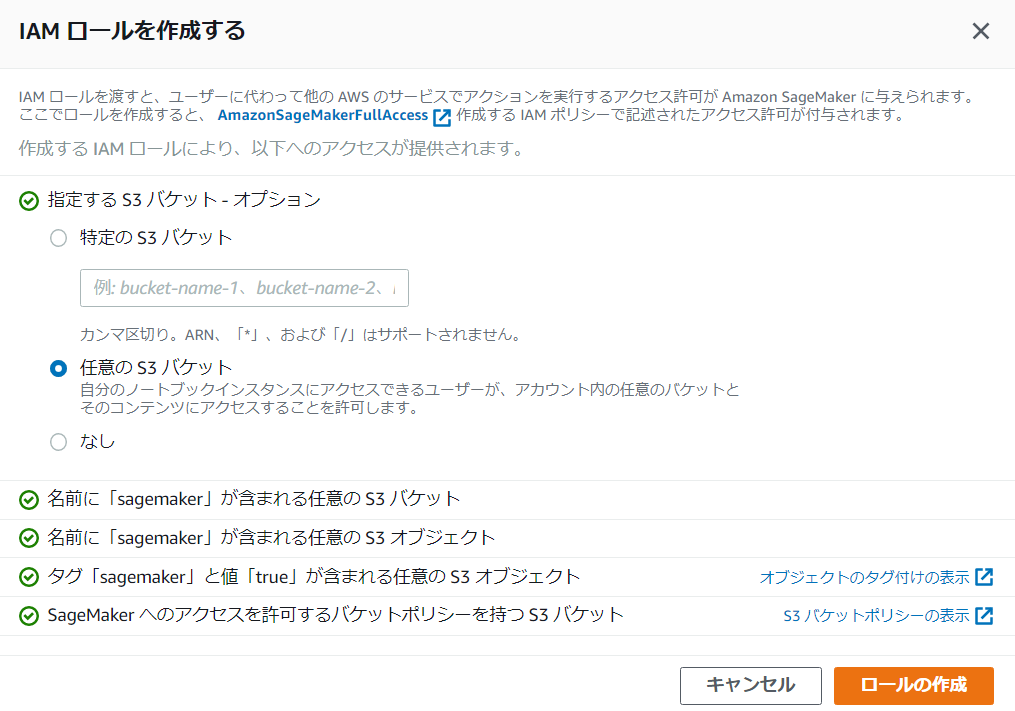This screenshot has height=711, width=1015.
Task: Select the 特定の S3 バケット radio button
Action: pos(58,238)
